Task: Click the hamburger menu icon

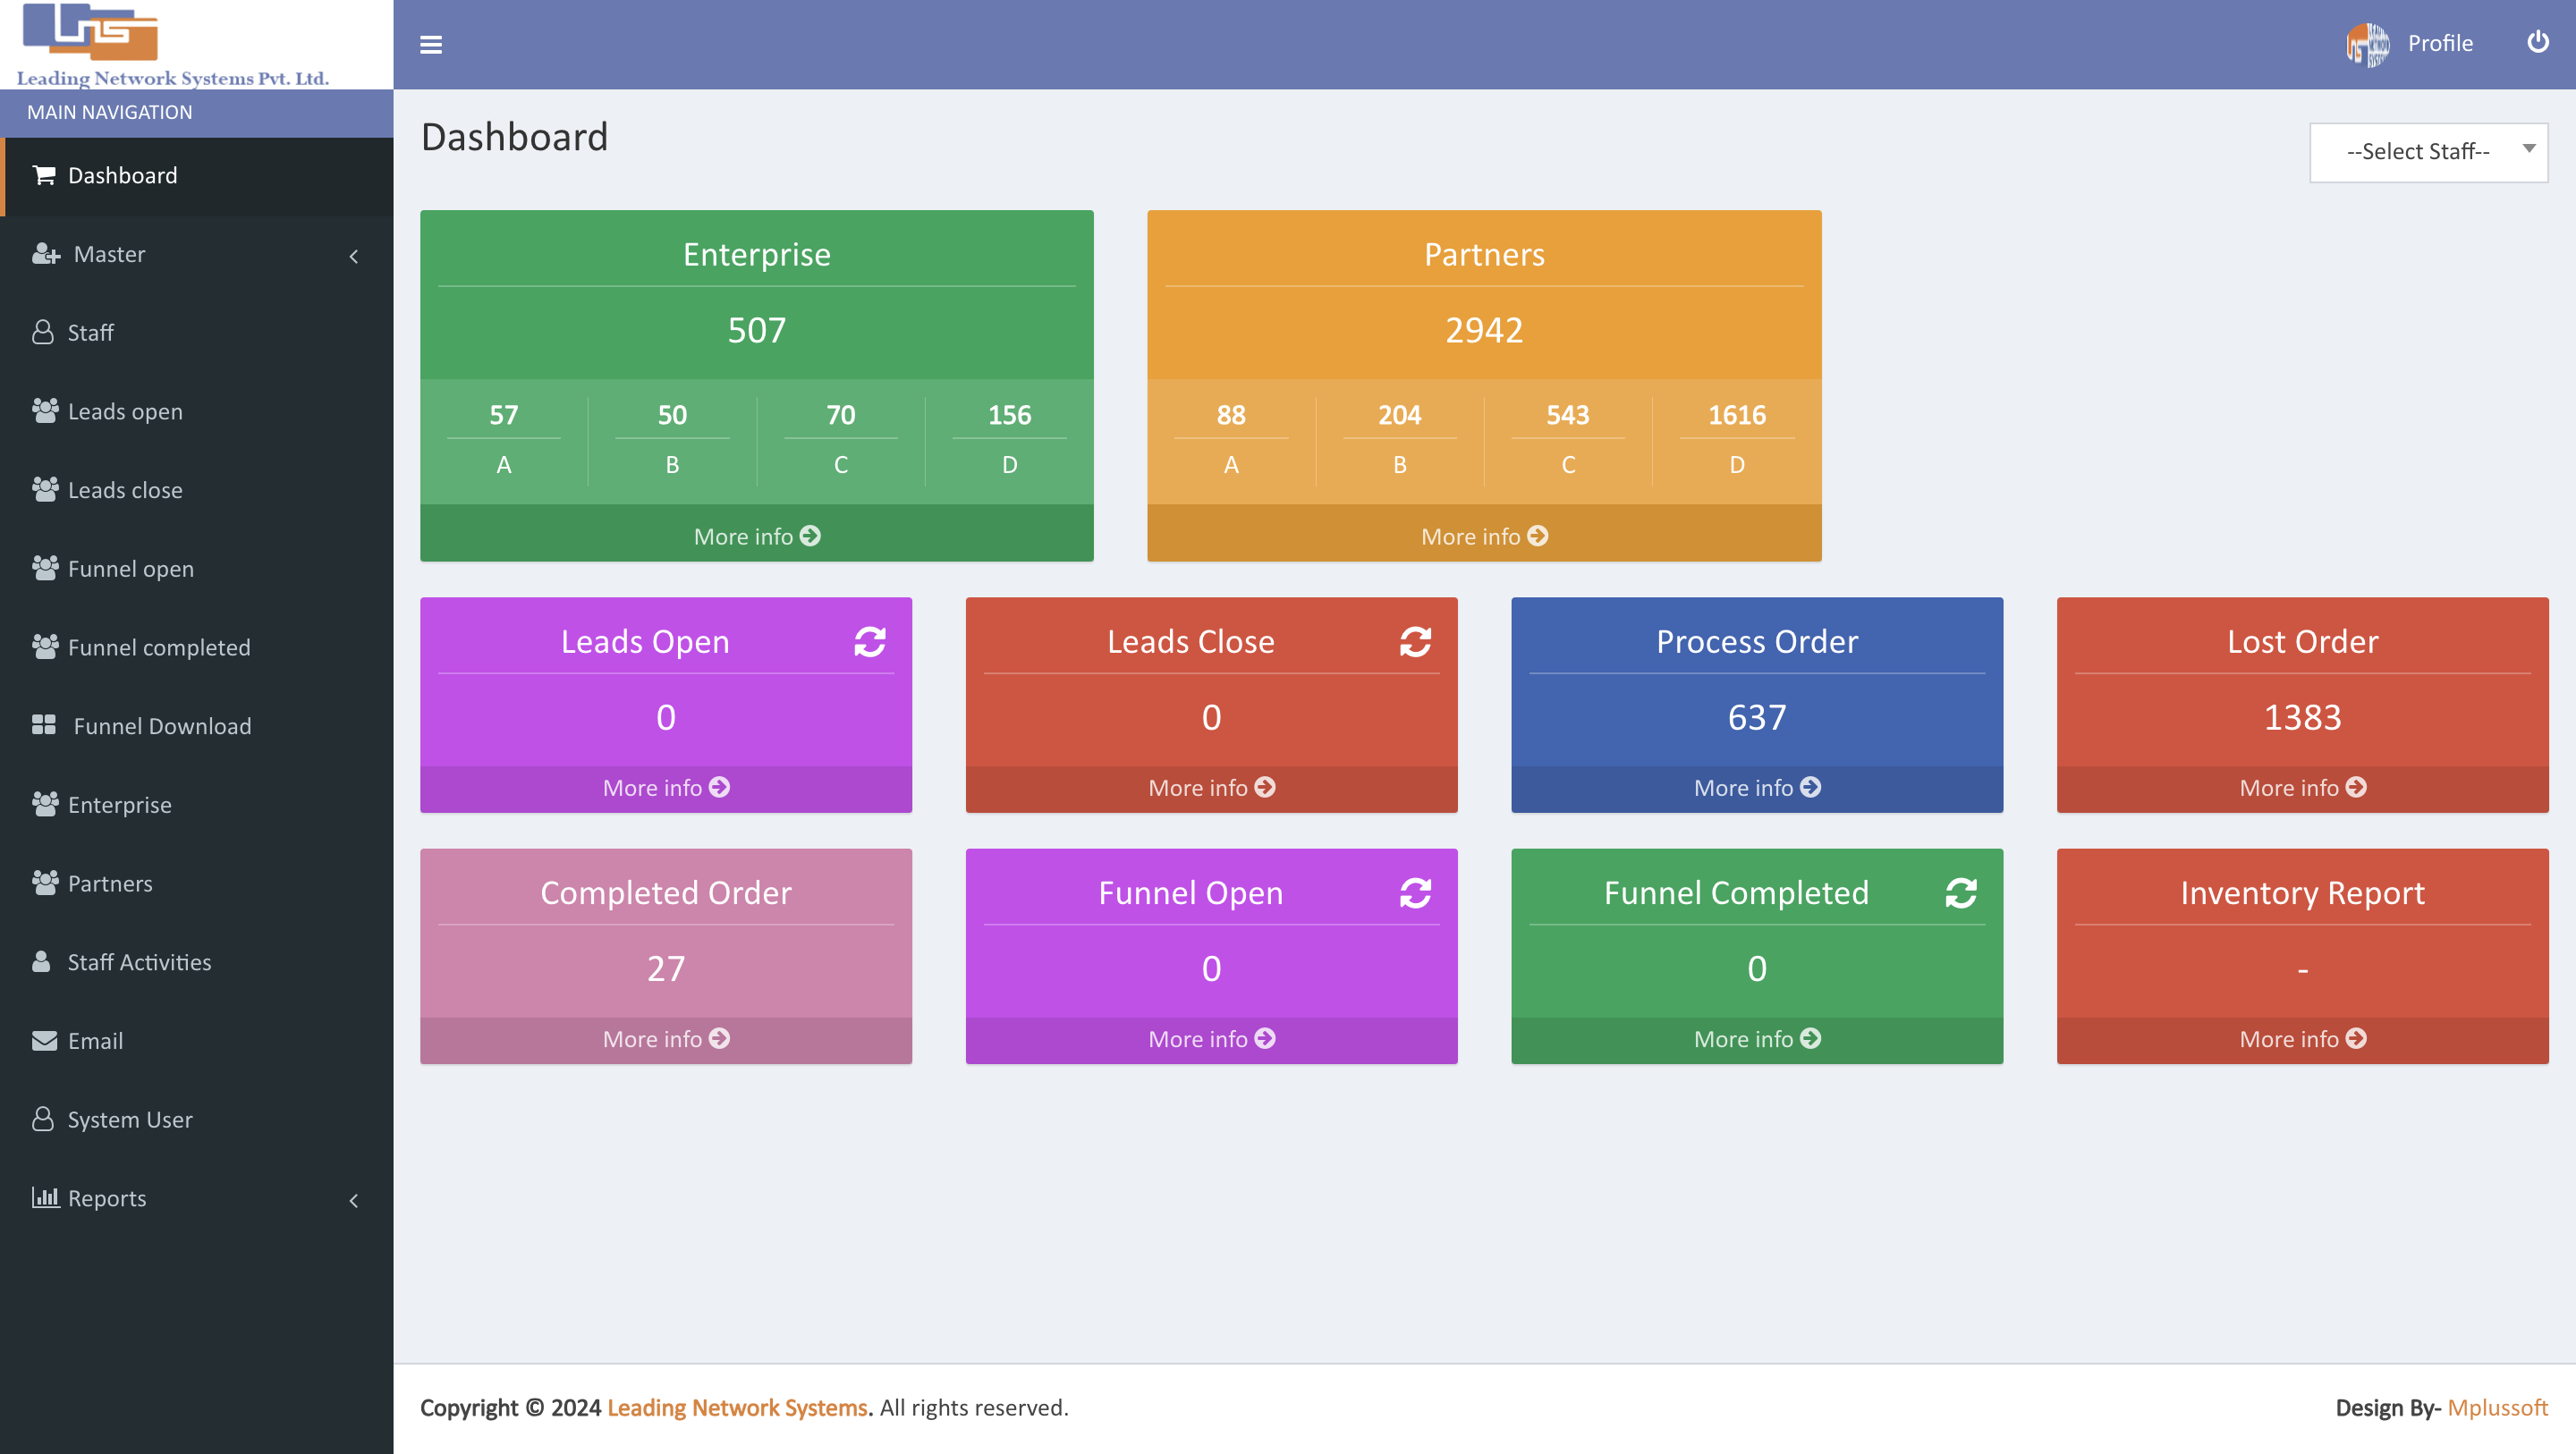Action: pyautogui.click(x=432, y=44)
